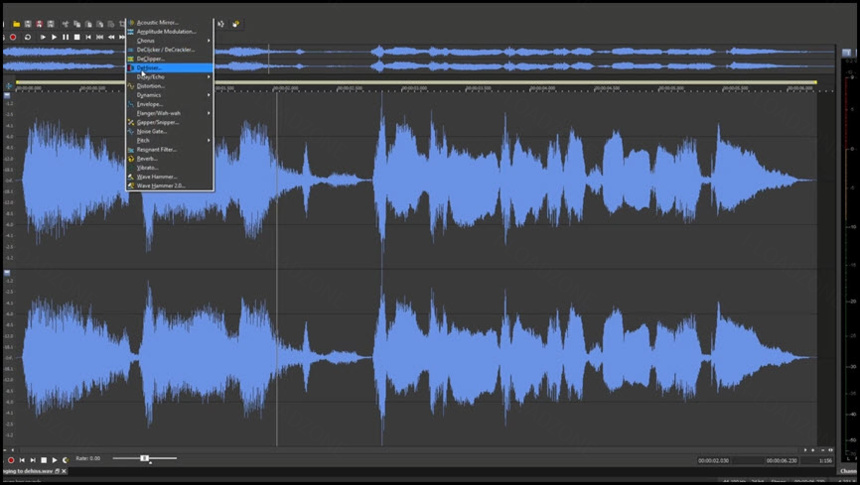Click the Paste toolbar icon
Image resolution: width=860 pixels, height=485 pixels.
(x=88, y=24)
